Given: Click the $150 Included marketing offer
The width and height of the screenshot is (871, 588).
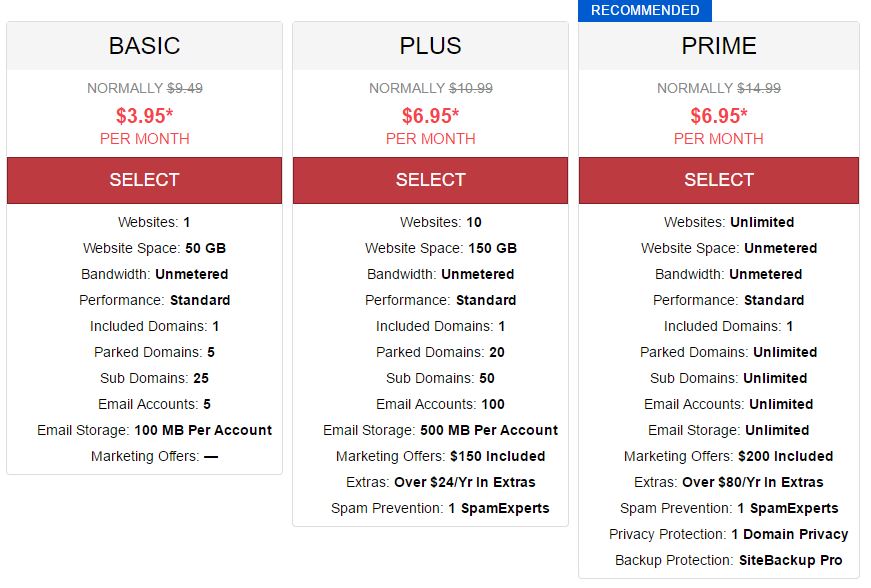Looking at the screenshot, I should (498, 456).
